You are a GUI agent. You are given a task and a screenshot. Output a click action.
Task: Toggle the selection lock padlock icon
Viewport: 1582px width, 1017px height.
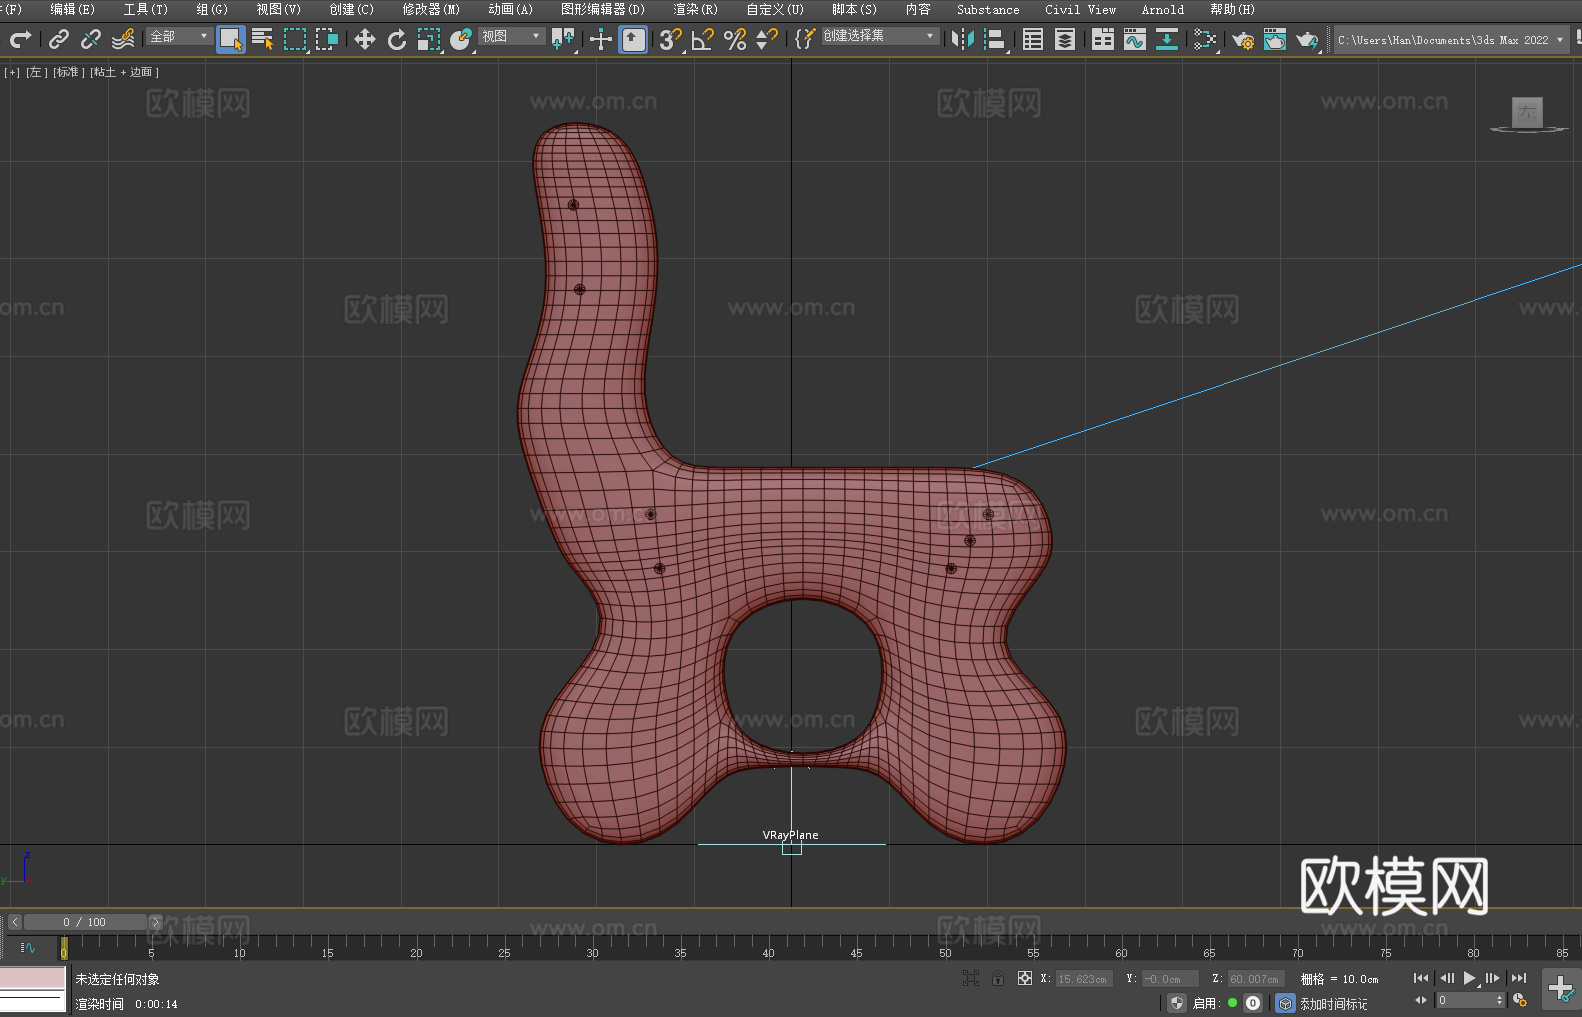tap(998, 978)
